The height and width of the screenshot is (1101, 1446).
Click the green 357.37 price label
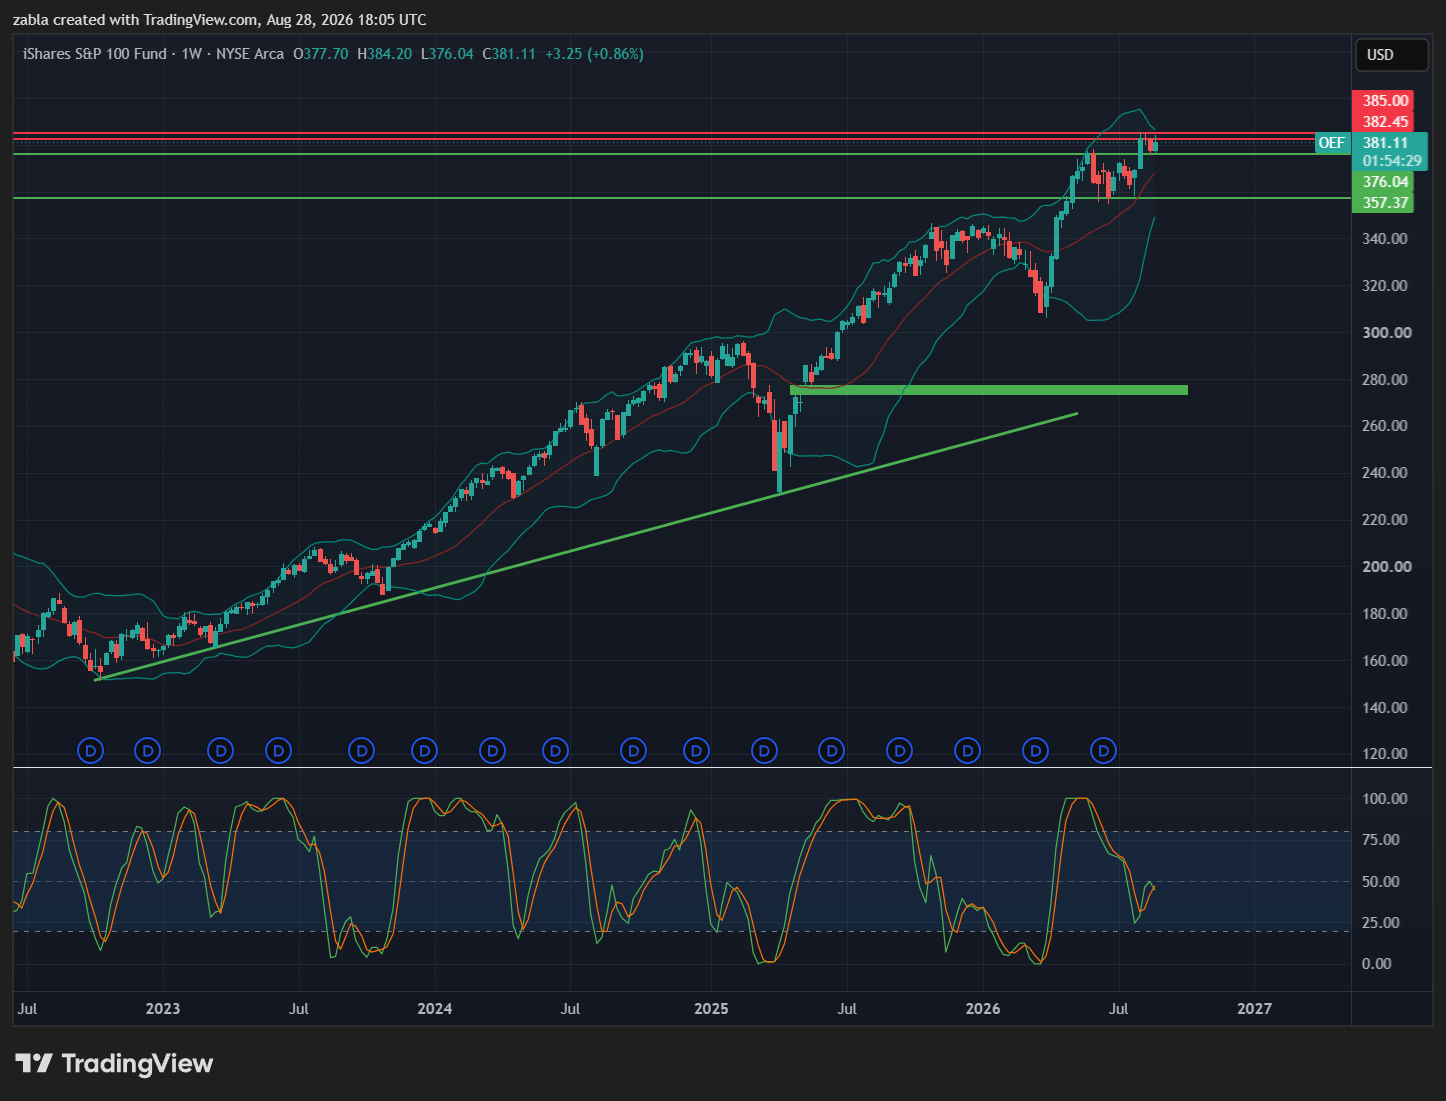1382,203
